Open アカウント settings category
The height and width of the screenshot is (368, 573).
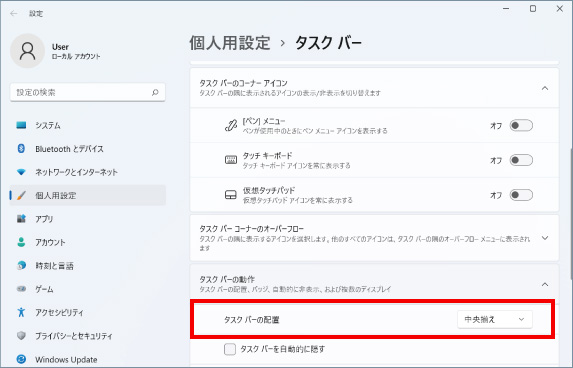[x=88, y=242]
